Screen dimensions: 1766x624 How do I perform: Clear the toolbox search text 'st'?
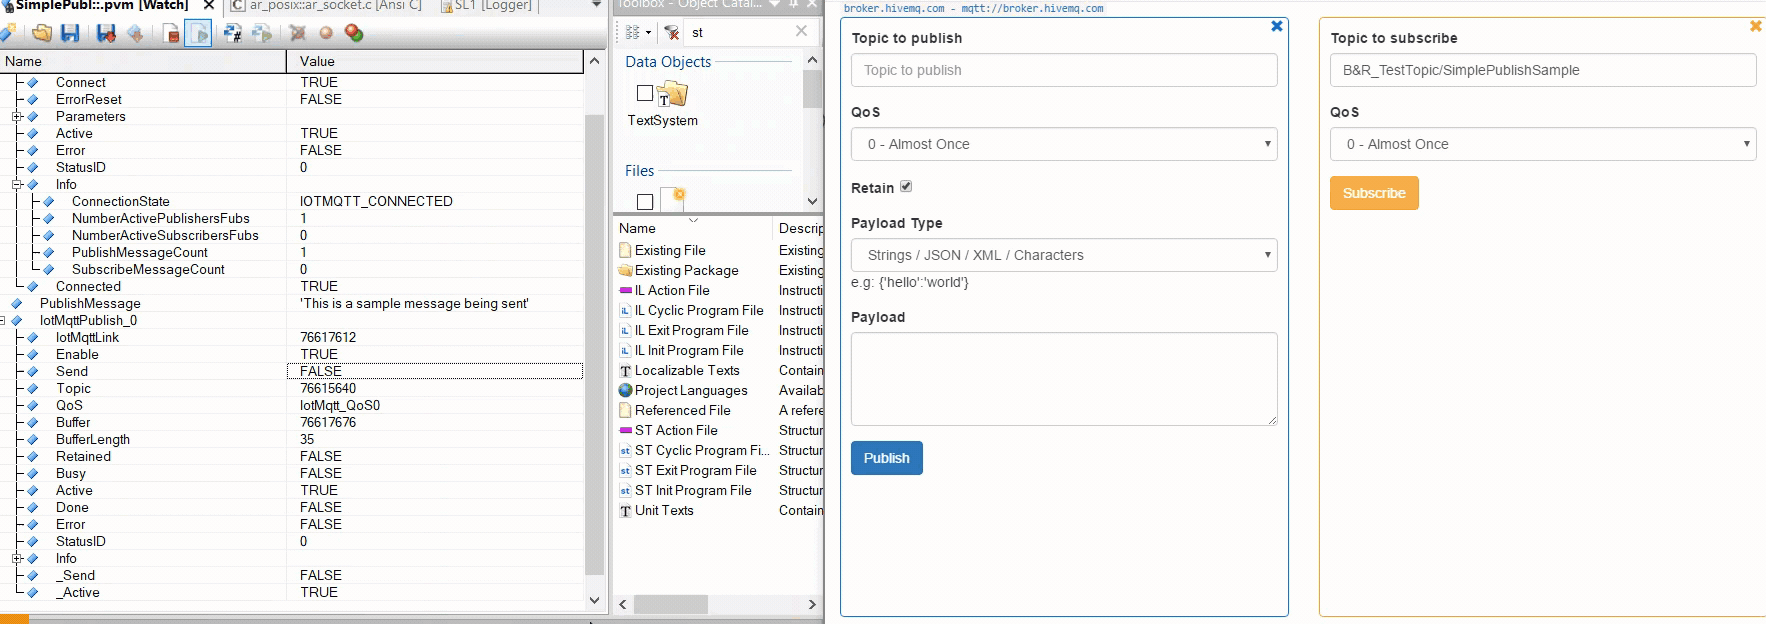801,31
